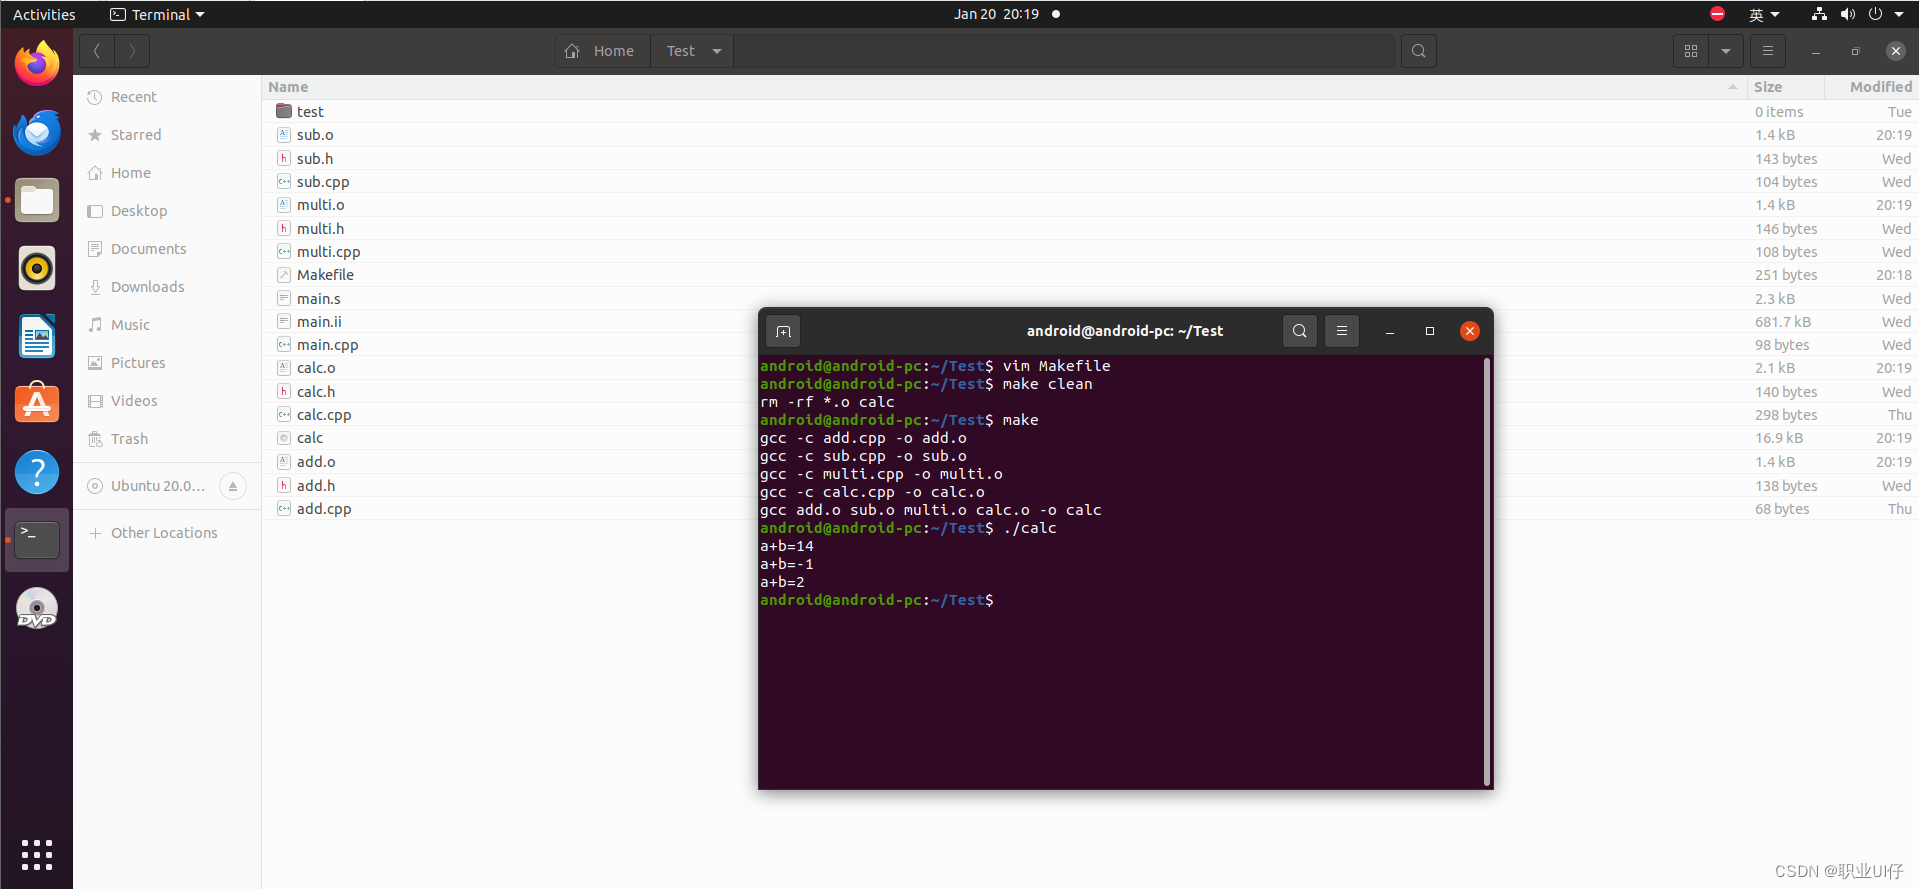Select the test folder
Screen dimensions: 1919x889
point(1090,112)
